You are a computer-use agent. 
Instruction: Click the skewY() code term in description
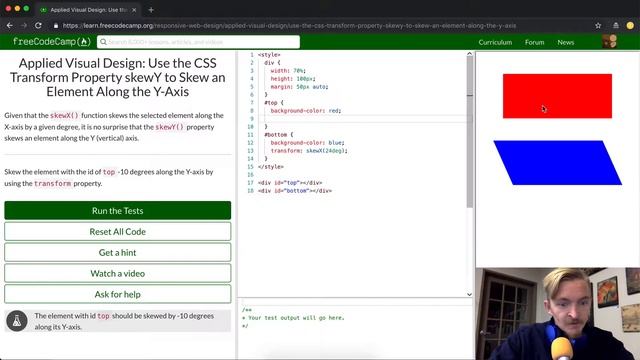170,127
